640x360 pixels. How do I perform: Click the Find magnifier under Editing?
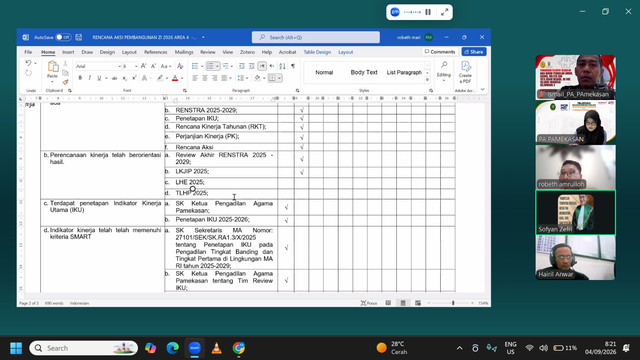[444, 65]
